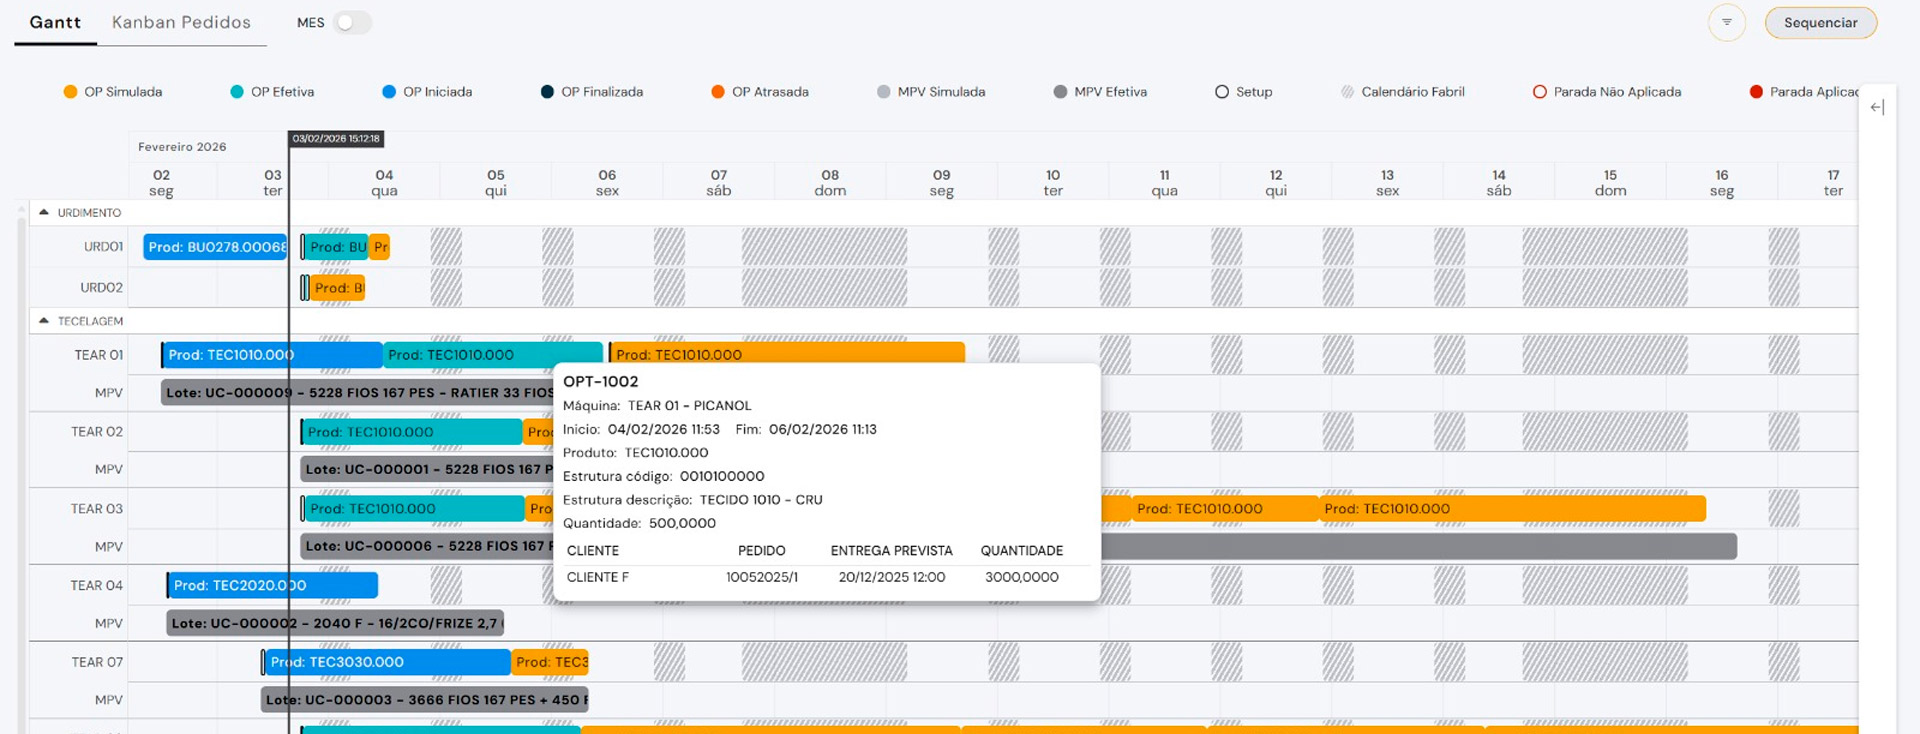Screen dimensions: 1920x734
Task: Click the filter icon beside Sequenciar
Action: pyautogui.click(x=1726, y=23)
